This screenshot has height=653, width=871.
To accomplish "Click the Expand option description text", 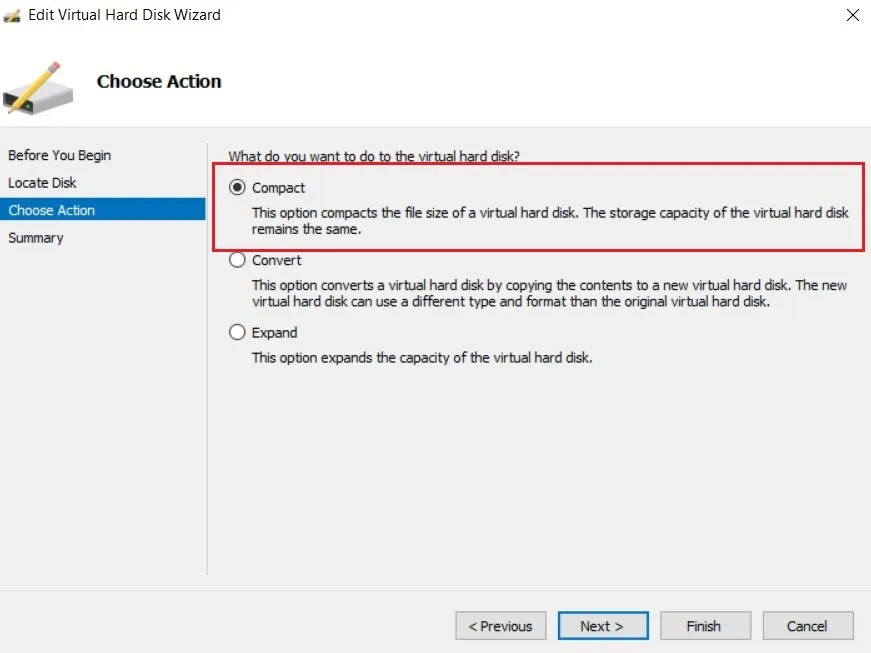I will click(x=421, y=357).
